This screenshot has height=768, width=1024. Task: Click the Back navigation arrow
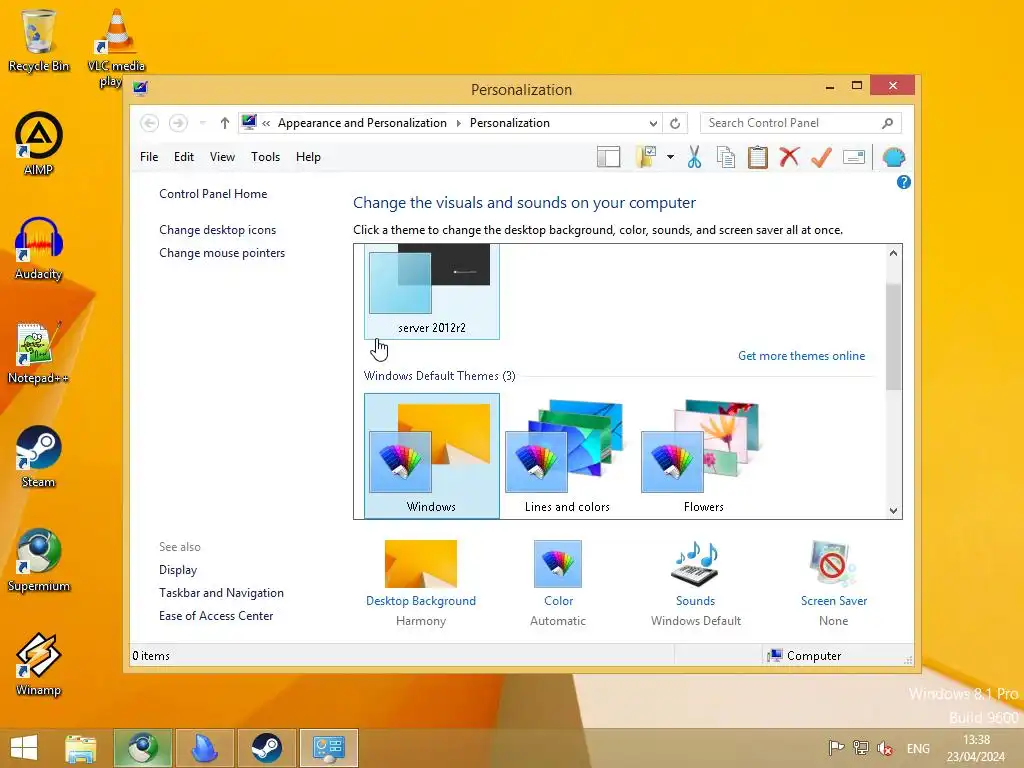point(150,123)
